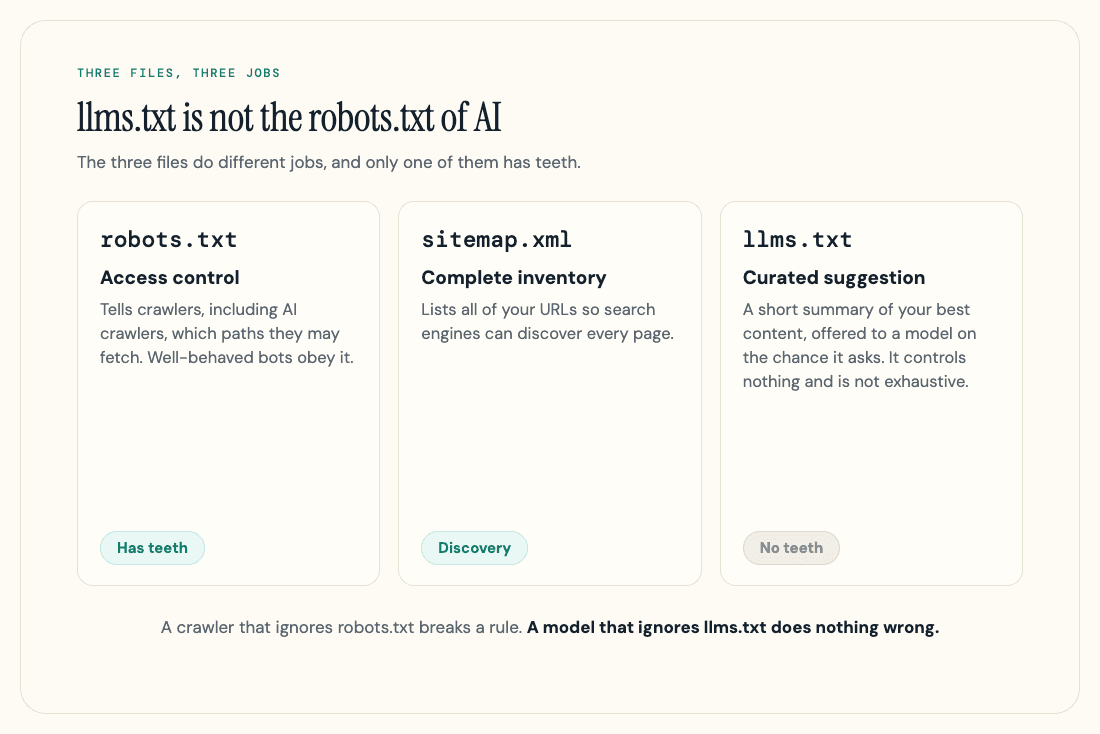Click the 'No teeth' badge
The image size is (1100, 734).
[791, 548]
